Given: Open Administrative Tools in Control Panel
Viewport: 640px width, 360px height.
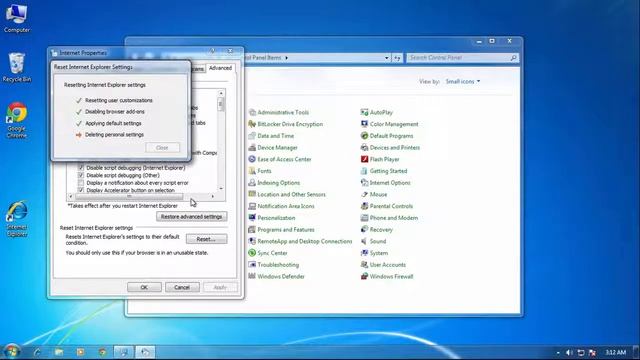Looking at the screenshot, I should click(279, 112).
